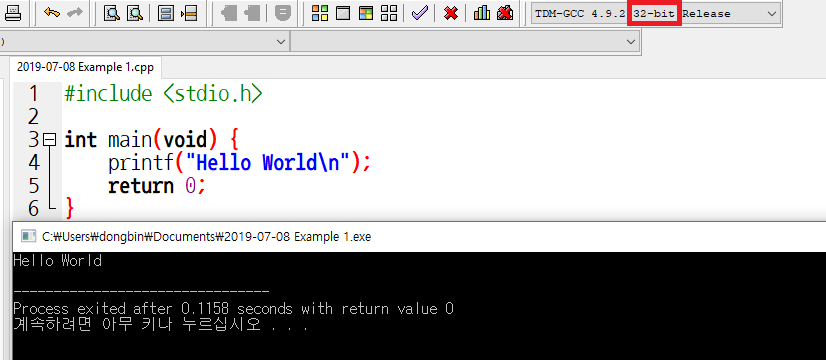826x360 pixels.
Task: Click the printf("Hello World\n") statement
Action: coord(240,163)
